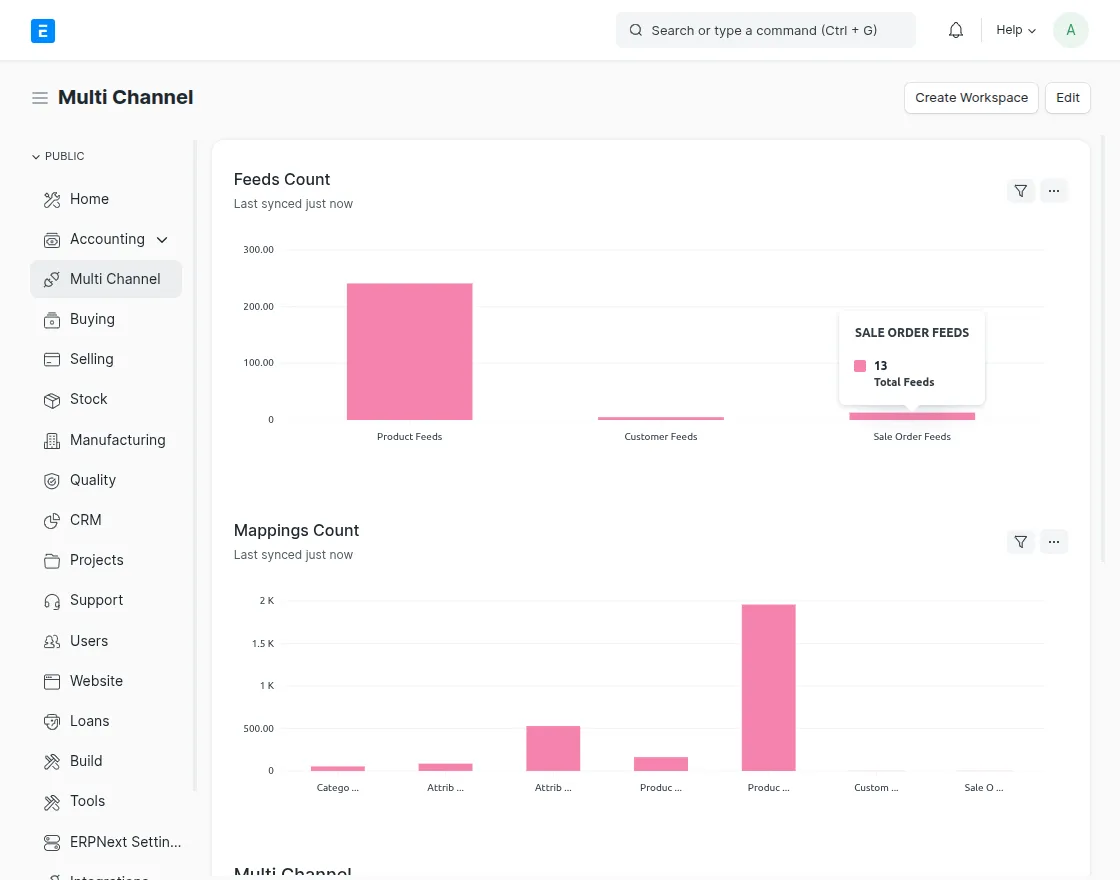Image resolution: width=1120 pixels, height=880 pixels.
Task: Click the Manufacturing sidebar icon
Action: coord(52,441)
